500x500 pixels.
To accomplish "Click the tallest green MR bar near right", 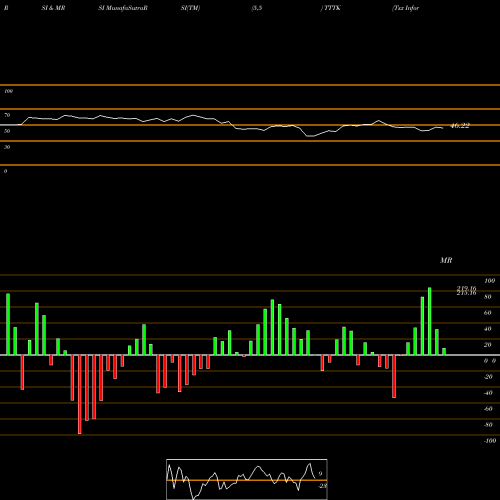I will 430,321.
